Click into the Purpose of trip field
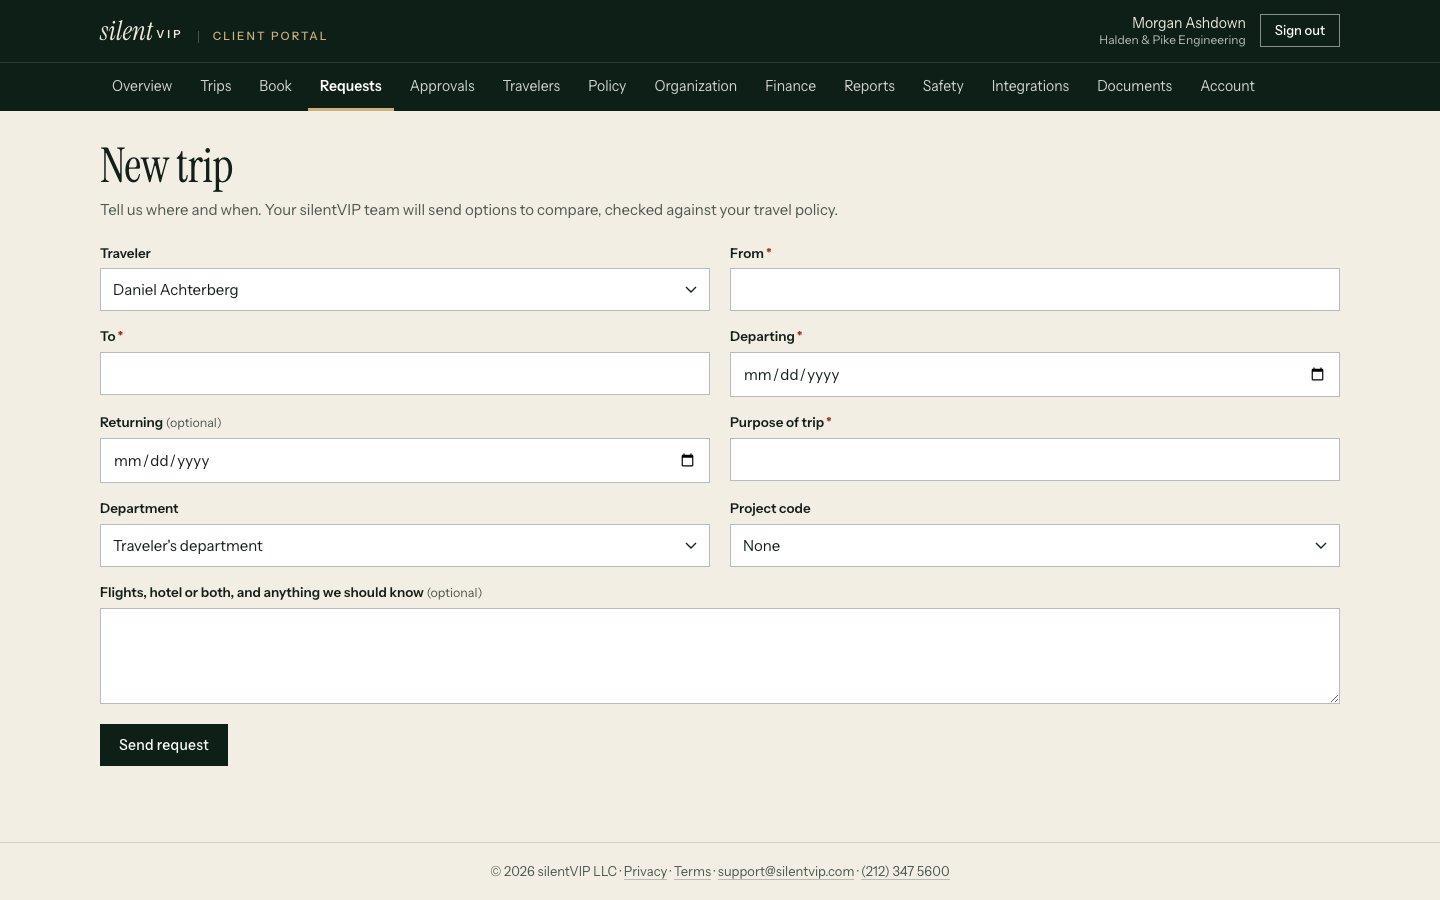This screenshot has height=900, width=1440. [x=1035, y=460]
